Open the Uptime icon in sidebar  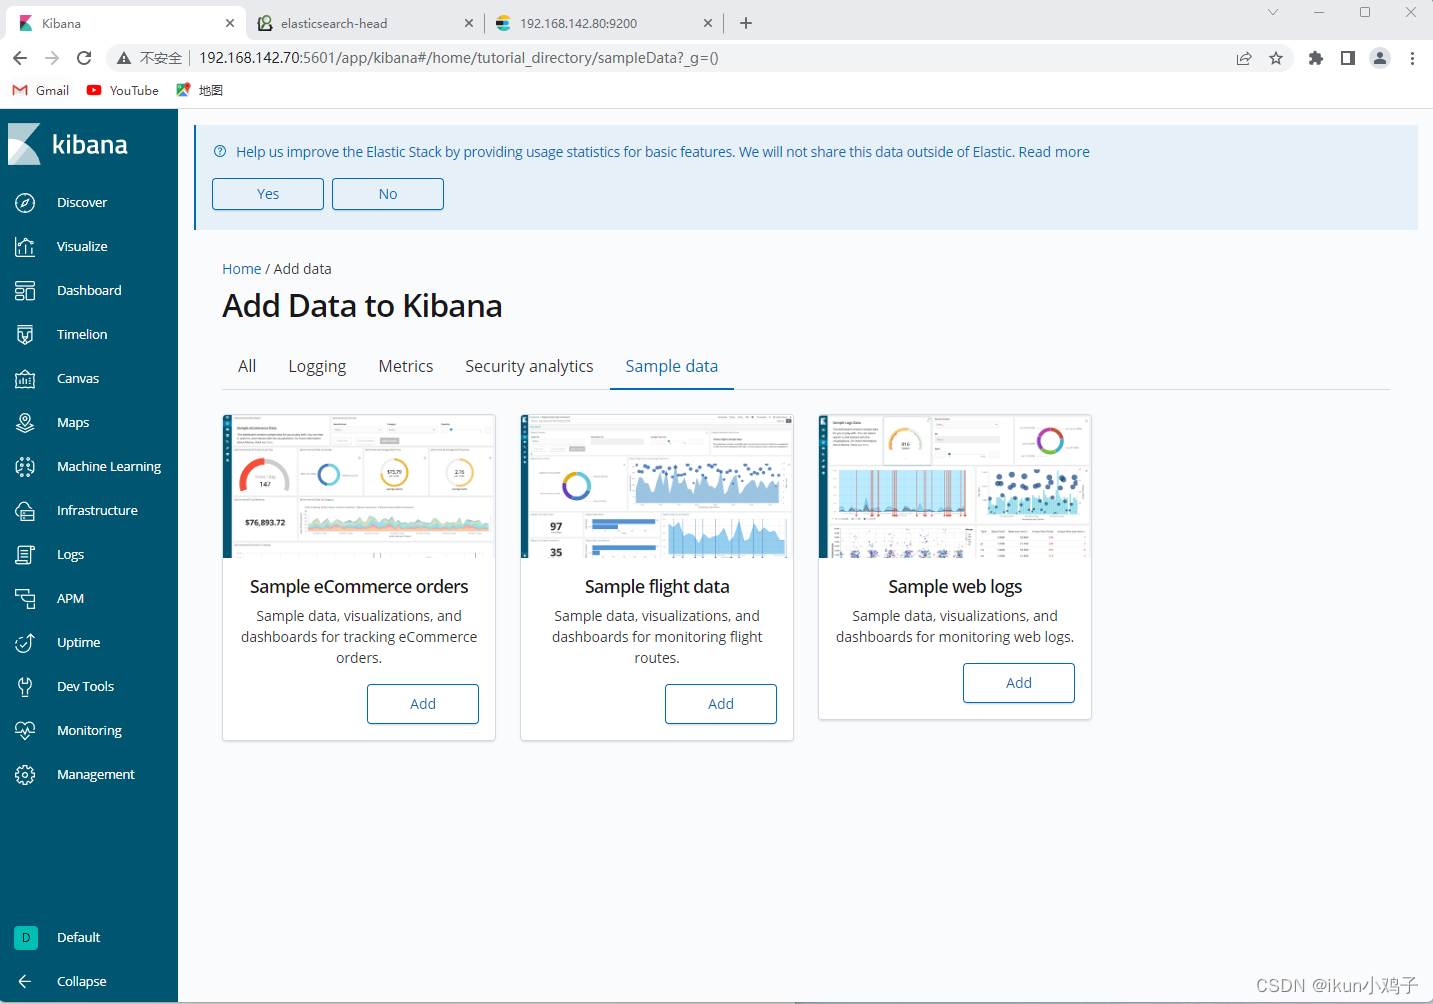click(25, 643)
